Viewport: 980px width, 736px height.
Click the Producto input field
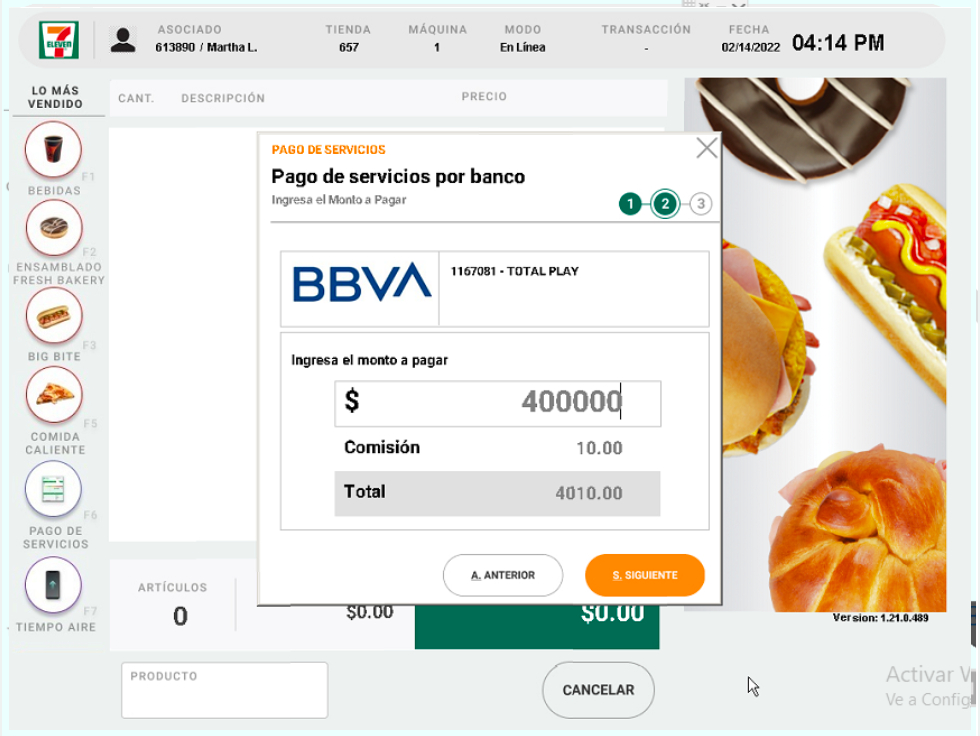224,690
